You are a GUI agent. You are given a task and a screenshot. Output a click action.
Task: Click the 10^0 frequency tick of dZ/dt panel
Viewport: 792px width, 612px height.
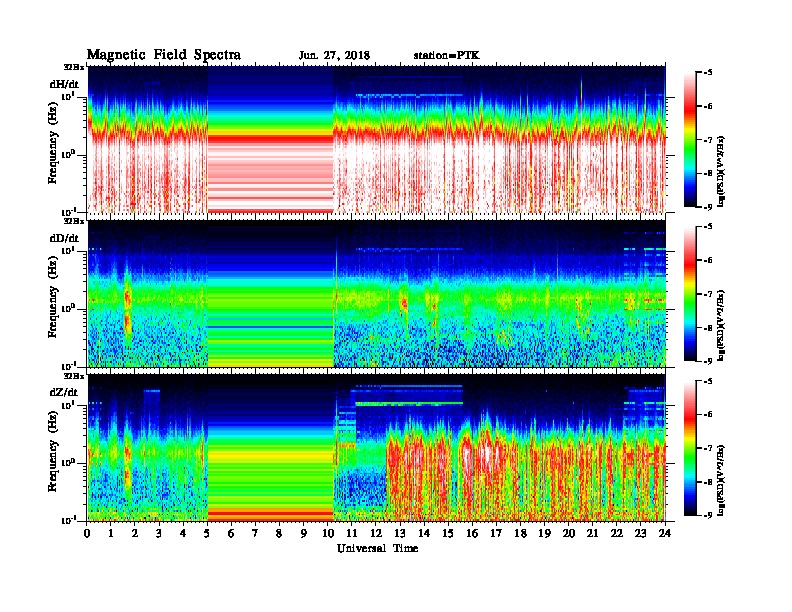(68, 463)
